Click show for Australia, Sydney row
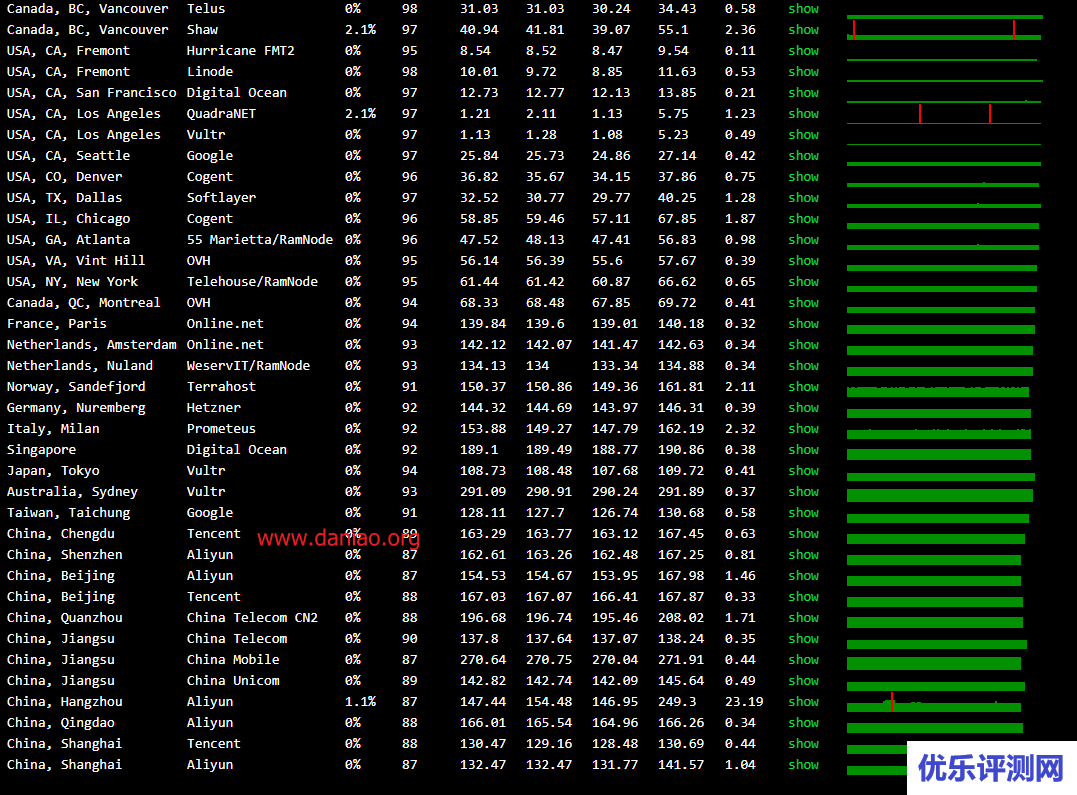 click(803, 491)
